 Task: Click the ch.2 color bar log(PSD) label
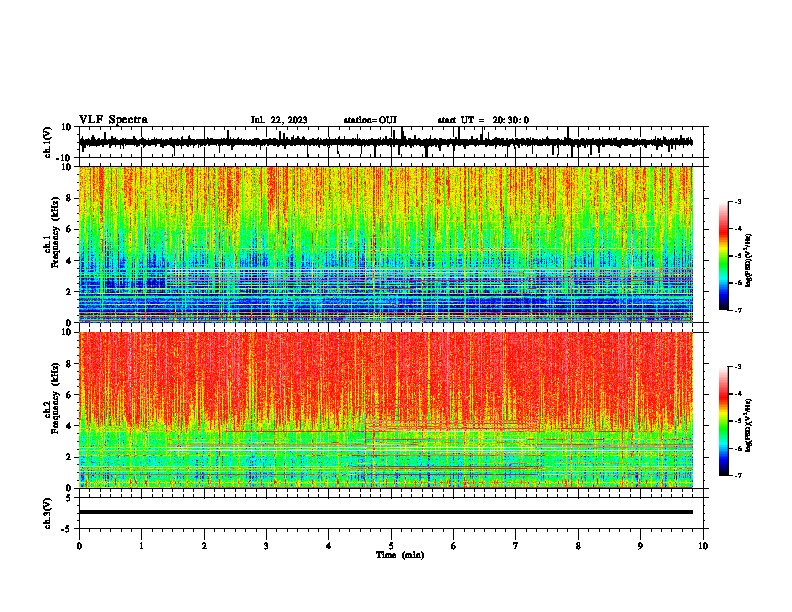pos(749,425)
